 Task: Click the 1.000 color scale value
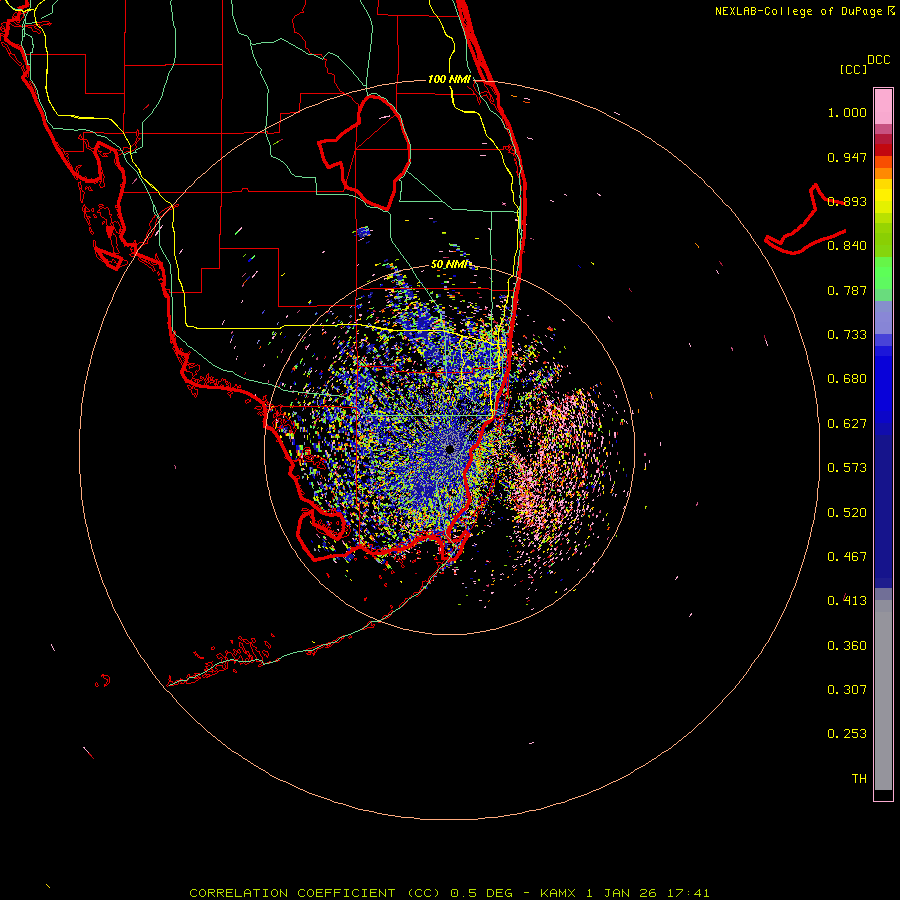click(847, 112)
